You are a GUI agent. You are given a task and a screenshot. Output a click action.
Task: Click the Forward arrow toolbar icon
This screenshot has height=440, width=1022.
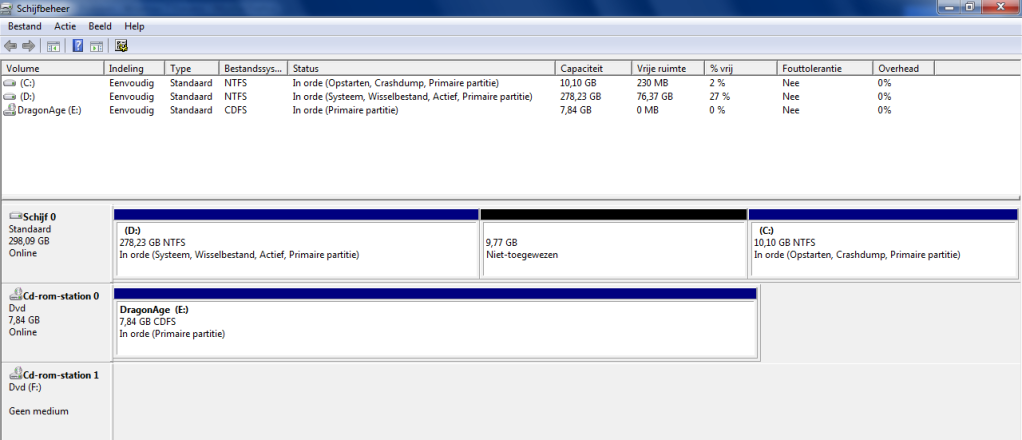click(x=28, y=45)
